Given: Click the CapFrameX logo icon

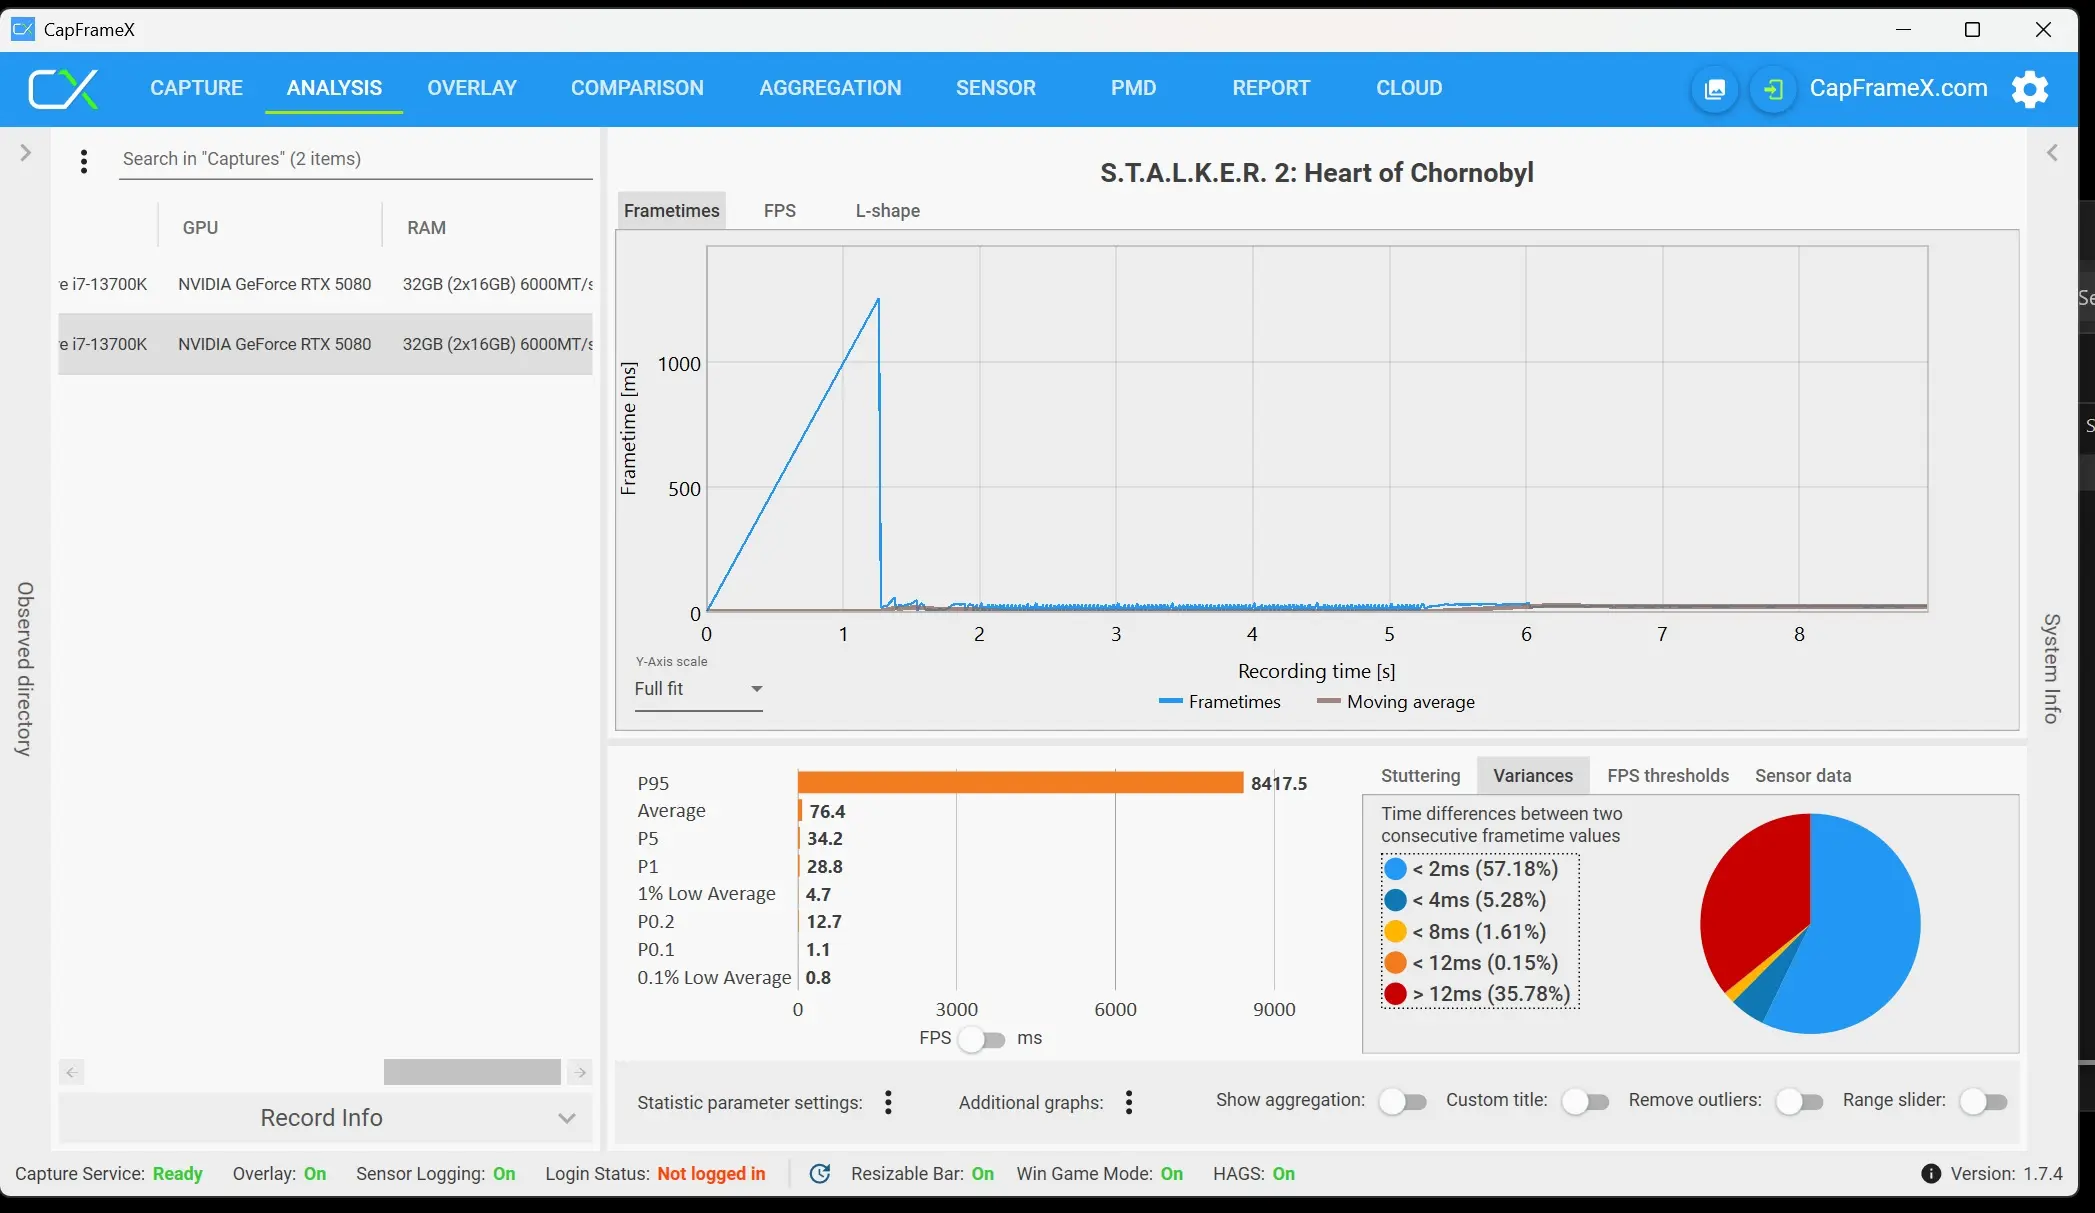Looking at the screenshot, I should tap(63, 89).
